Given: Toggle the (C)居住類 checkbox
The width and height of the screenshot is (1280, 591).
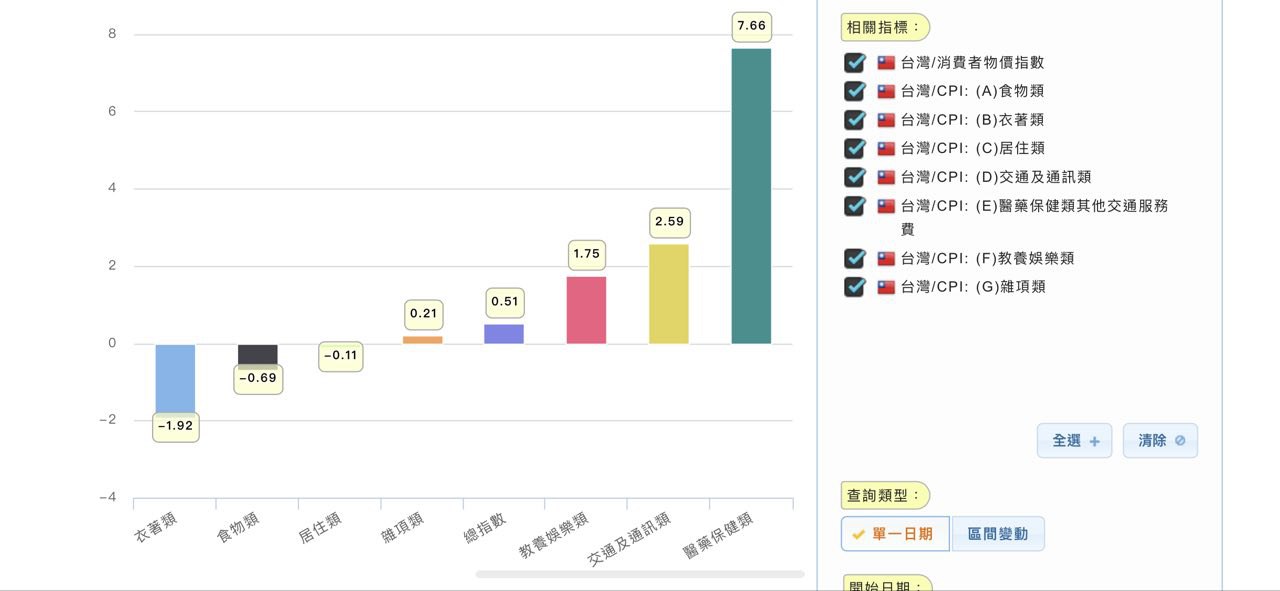Looking at the screenshot, I should (x=854, y=148).
